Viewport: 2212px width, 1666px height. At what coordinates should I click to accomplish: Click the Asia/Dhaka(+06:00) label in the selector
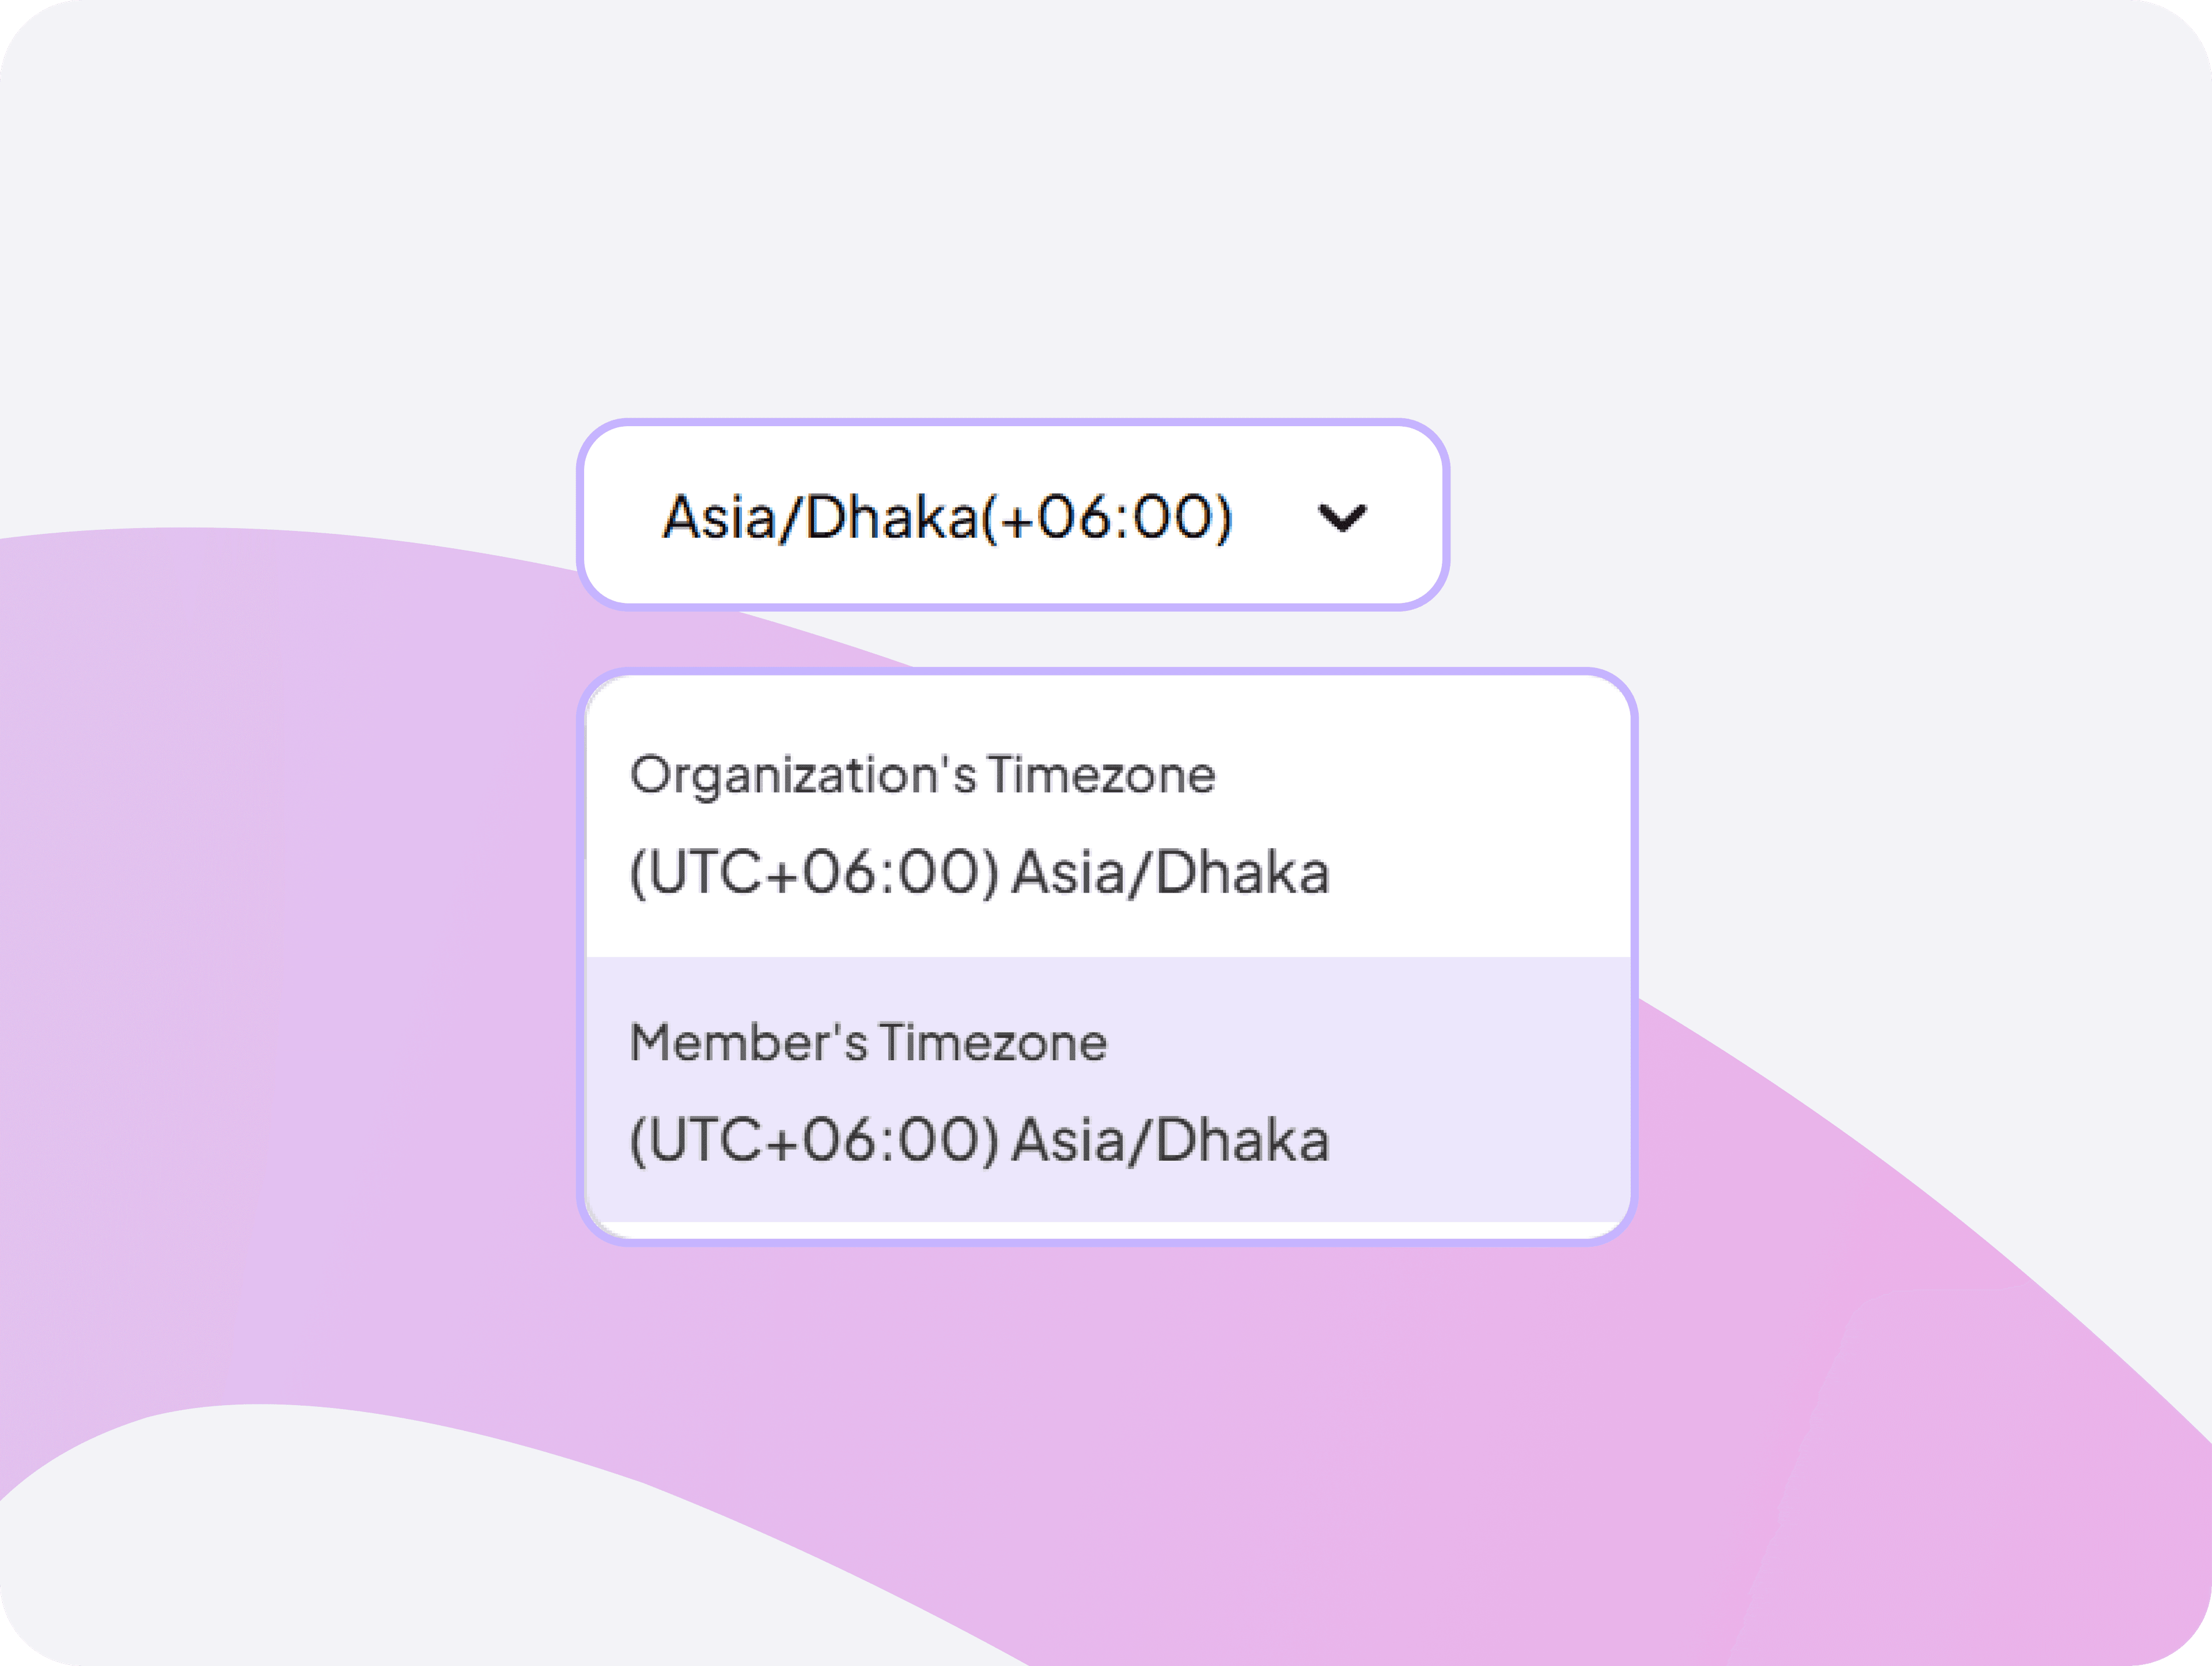pos(946,516)
